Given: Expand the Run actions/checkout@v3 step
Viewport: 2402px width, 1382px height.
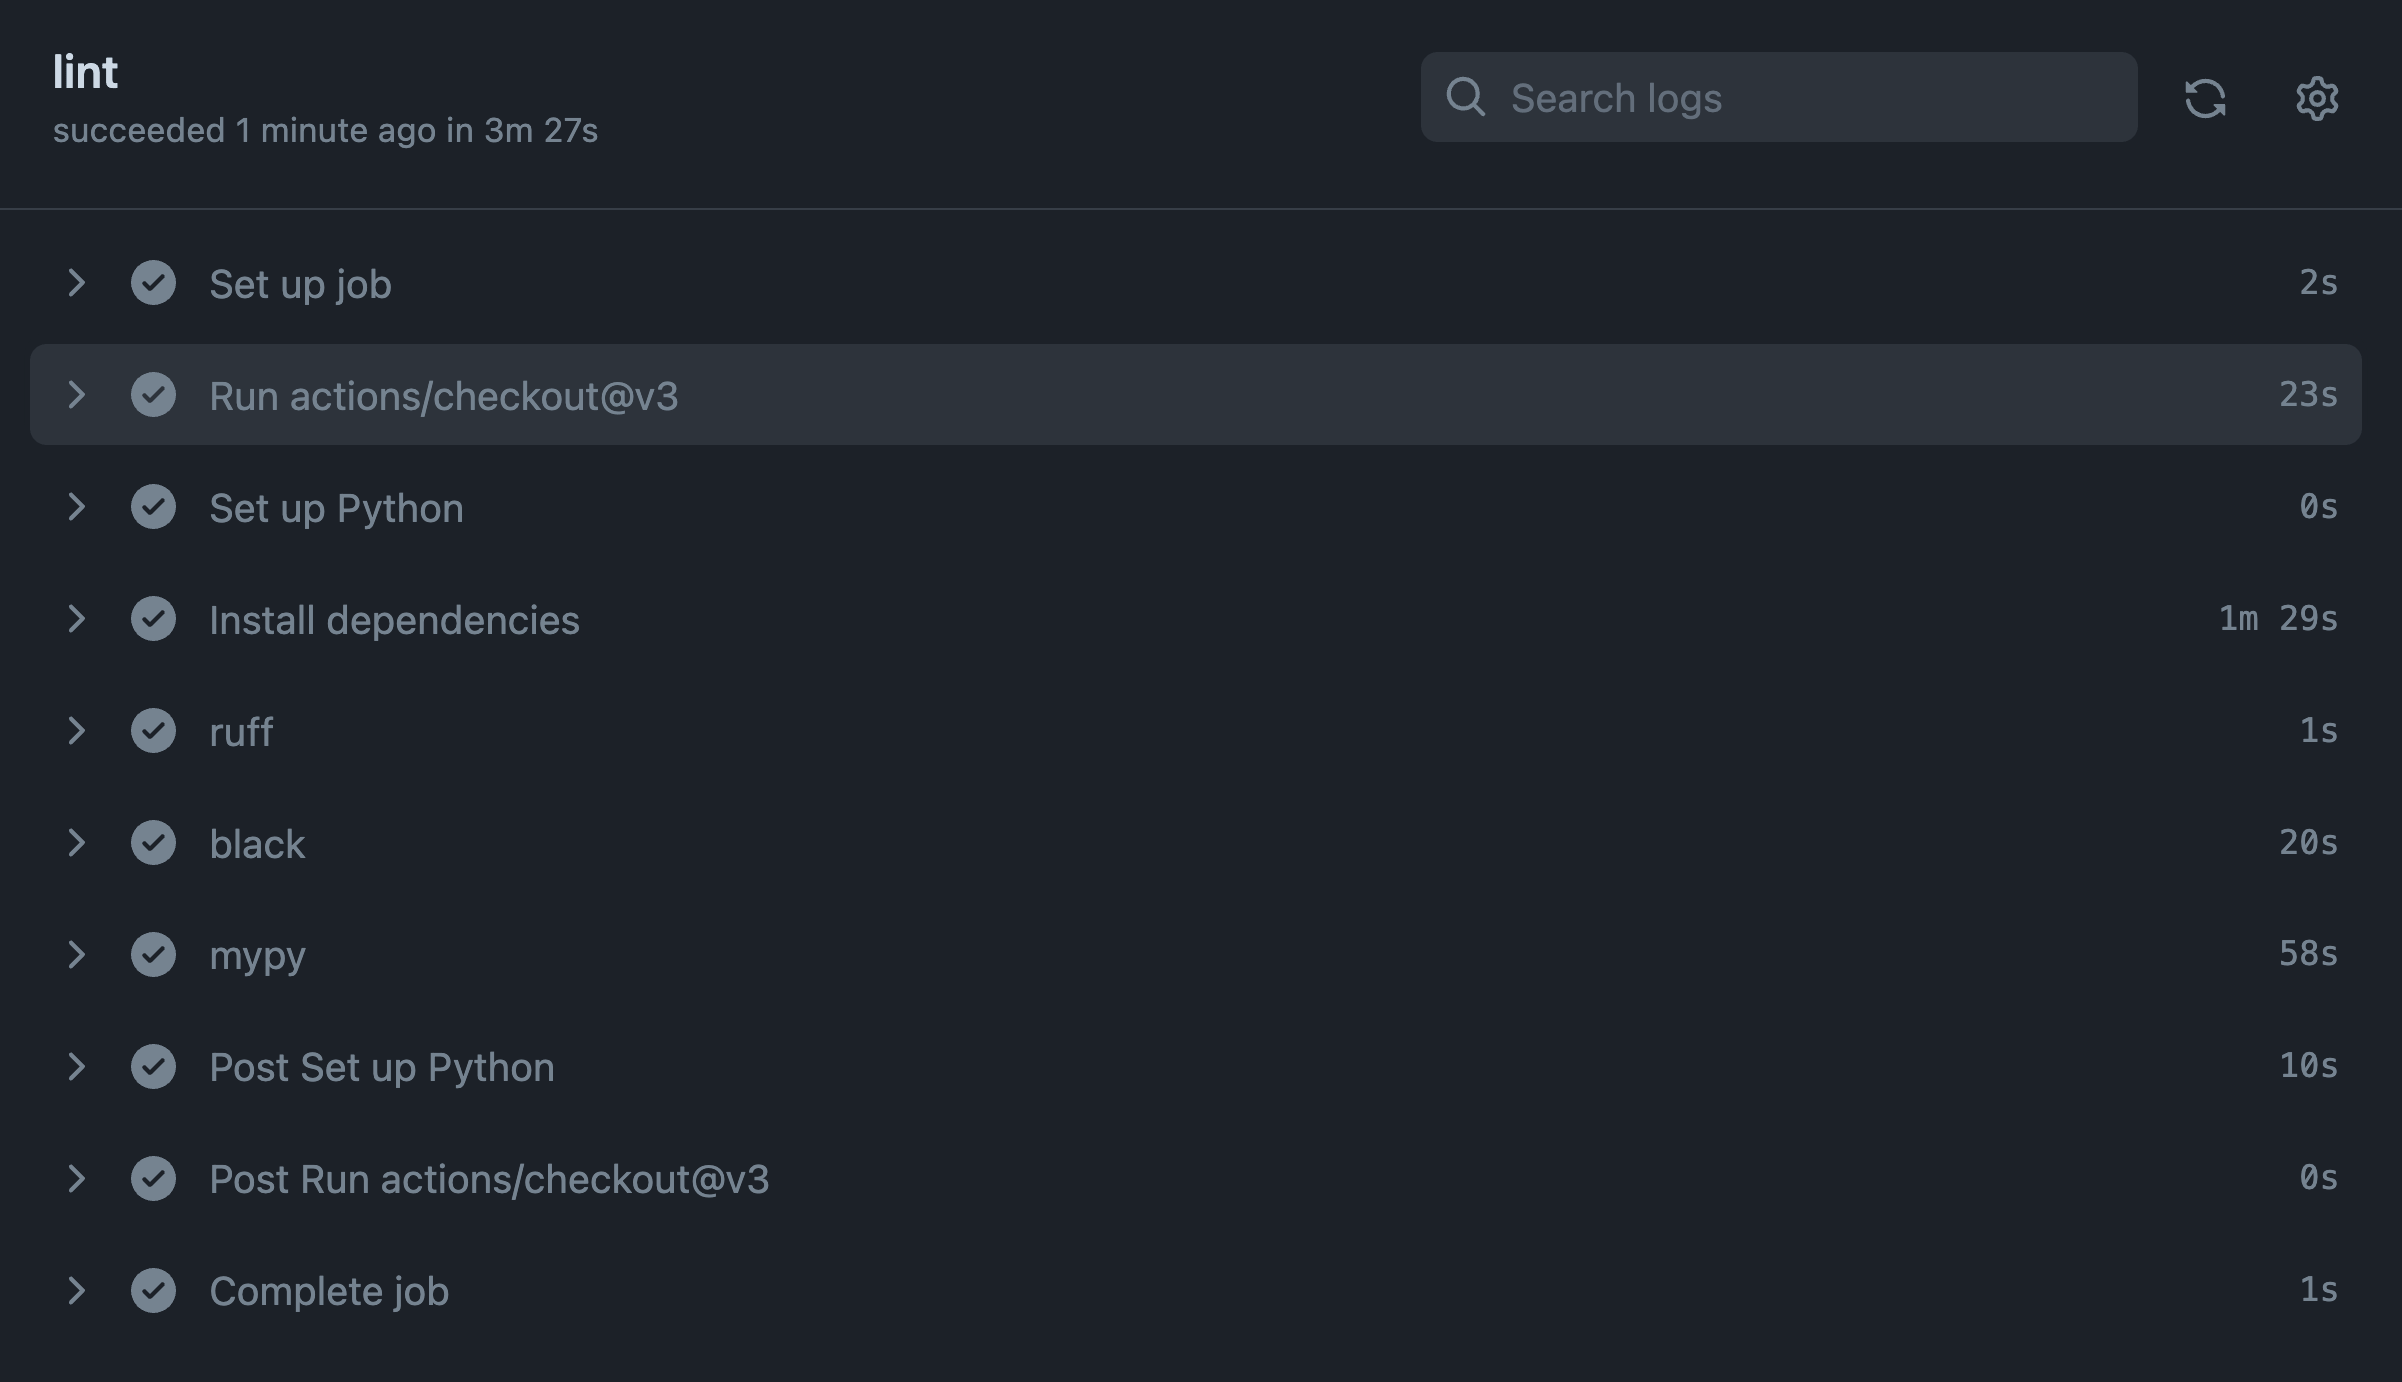Looking at the screenshot, I should [x=78, y=395].
